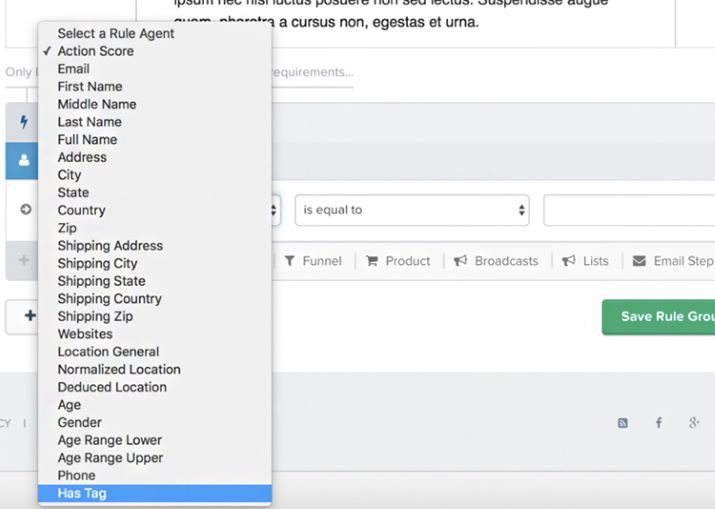715x509 pixels.
Task: Pick the City option
Action: (x=155, y=175)
